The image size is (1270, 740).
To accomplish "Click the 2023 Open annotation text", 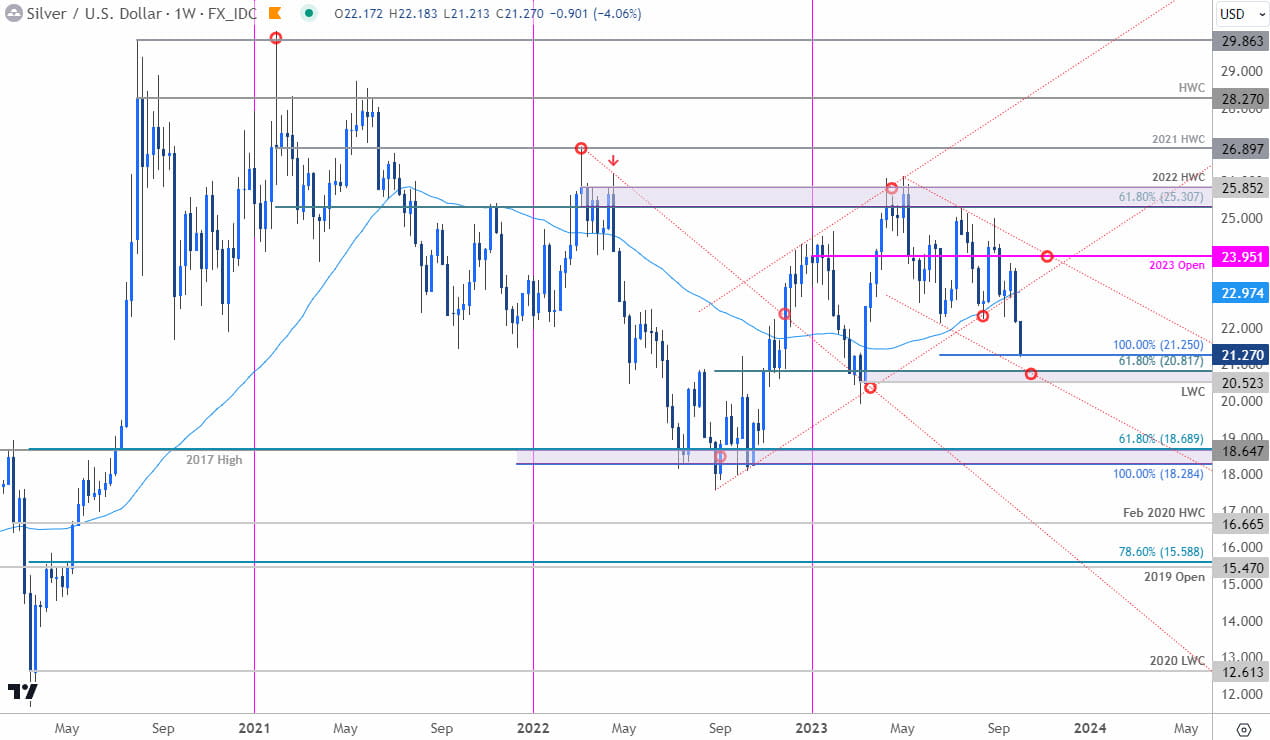I will (1176, 266).
